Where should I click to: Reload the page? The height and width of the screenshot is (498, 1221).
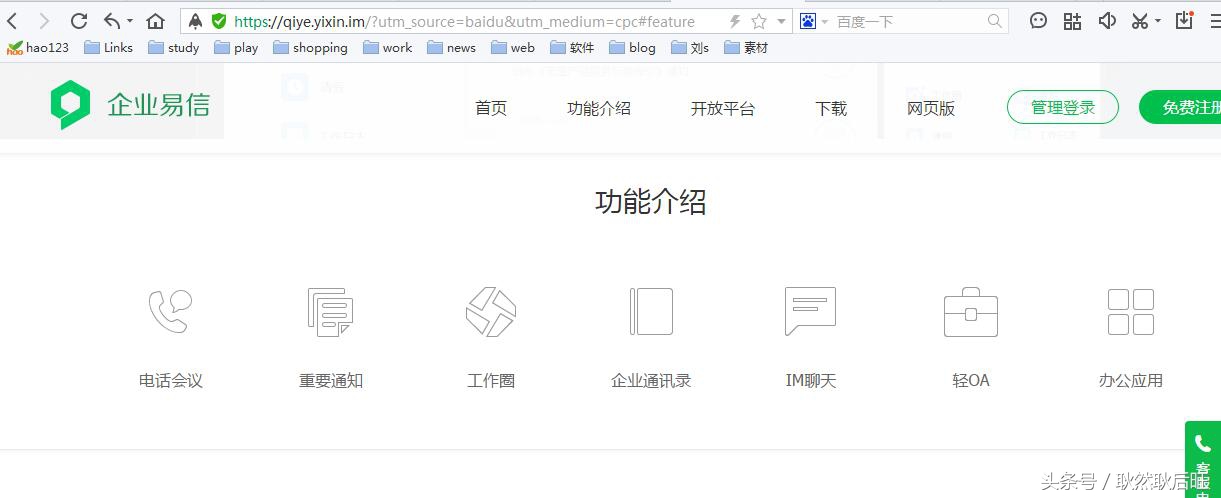click(x=79, y=21)
